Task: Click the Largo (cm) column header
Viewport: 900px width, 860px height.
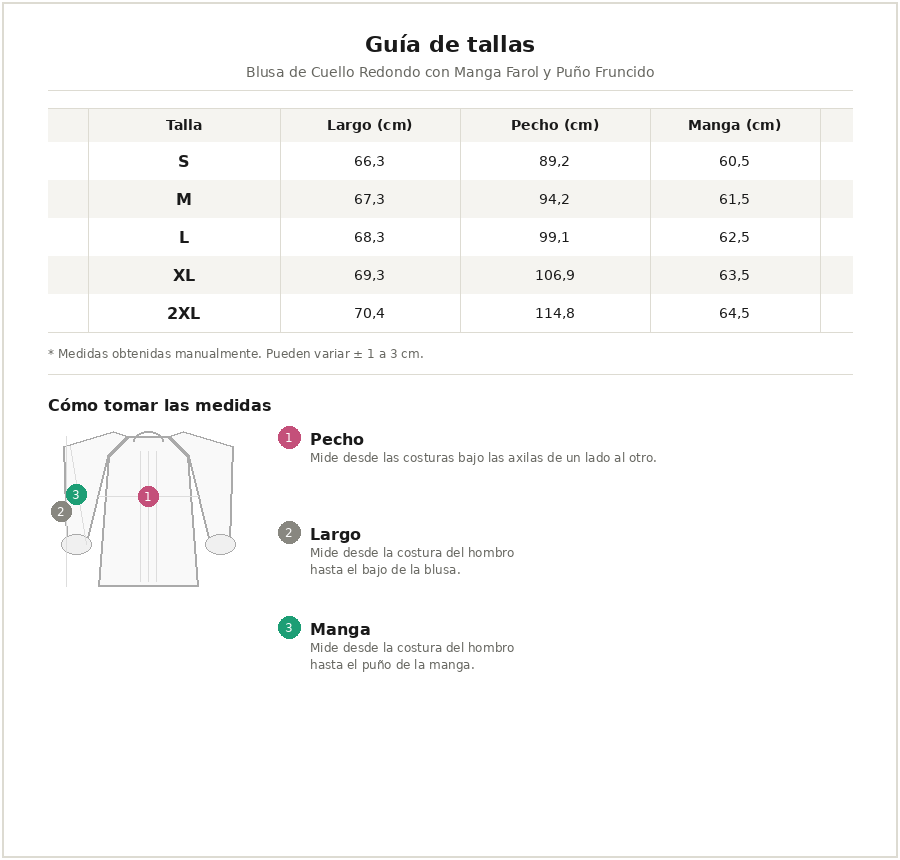Action: point(369,126)
